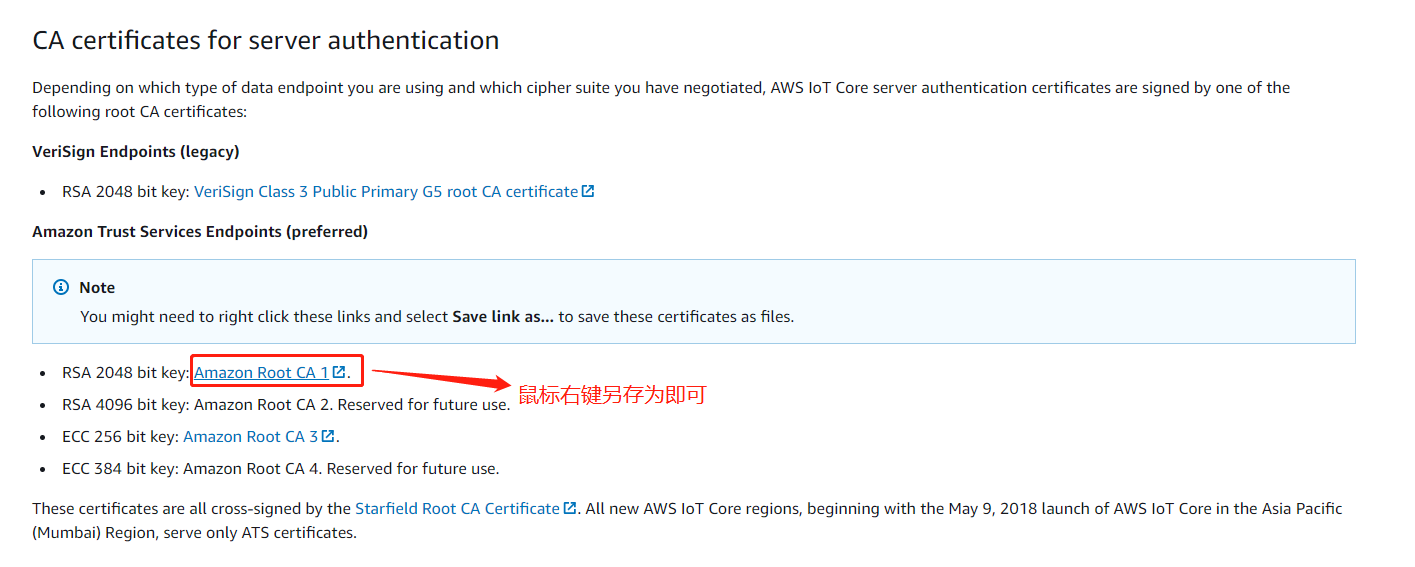Click the "Amazon Root CA 2. Reserved for future use" text
Viewport: 1415px width, 567px height.
352,404
